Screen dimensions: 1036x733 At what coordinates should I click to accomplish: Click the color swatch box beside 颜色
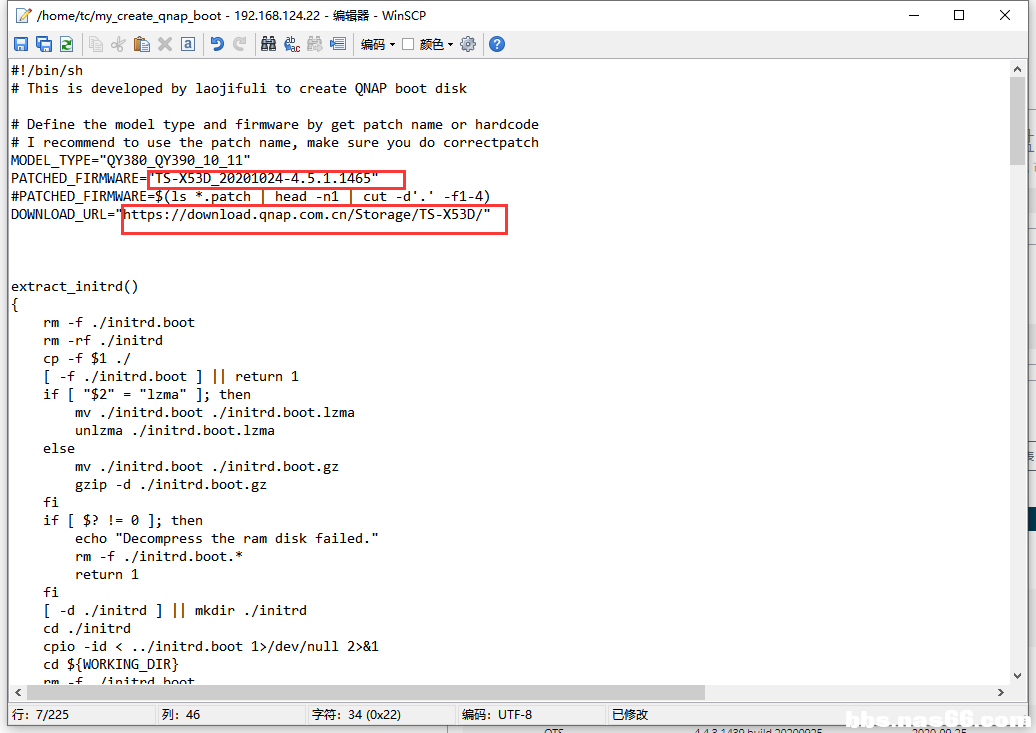[x=408, y=44]
